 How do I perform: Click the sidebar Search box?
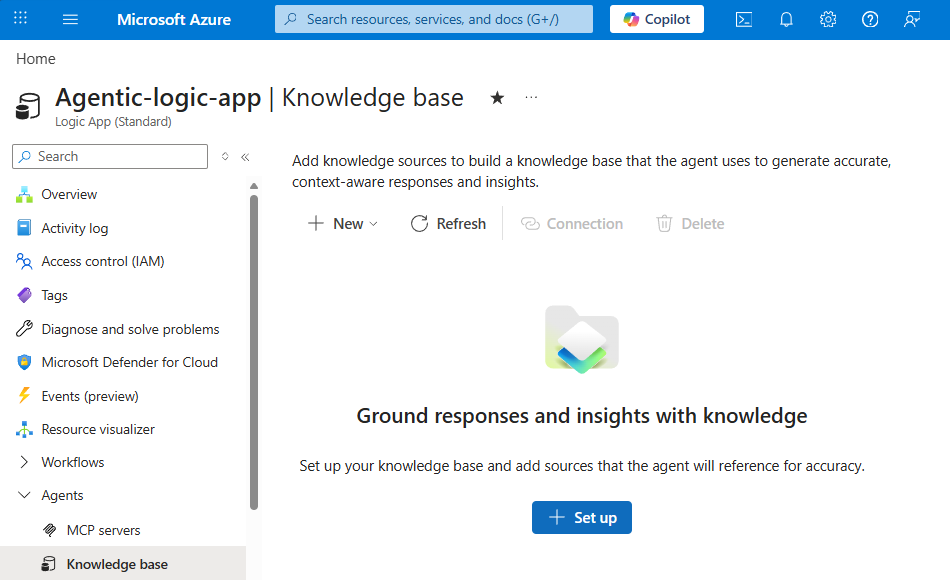tap(110, 156)
